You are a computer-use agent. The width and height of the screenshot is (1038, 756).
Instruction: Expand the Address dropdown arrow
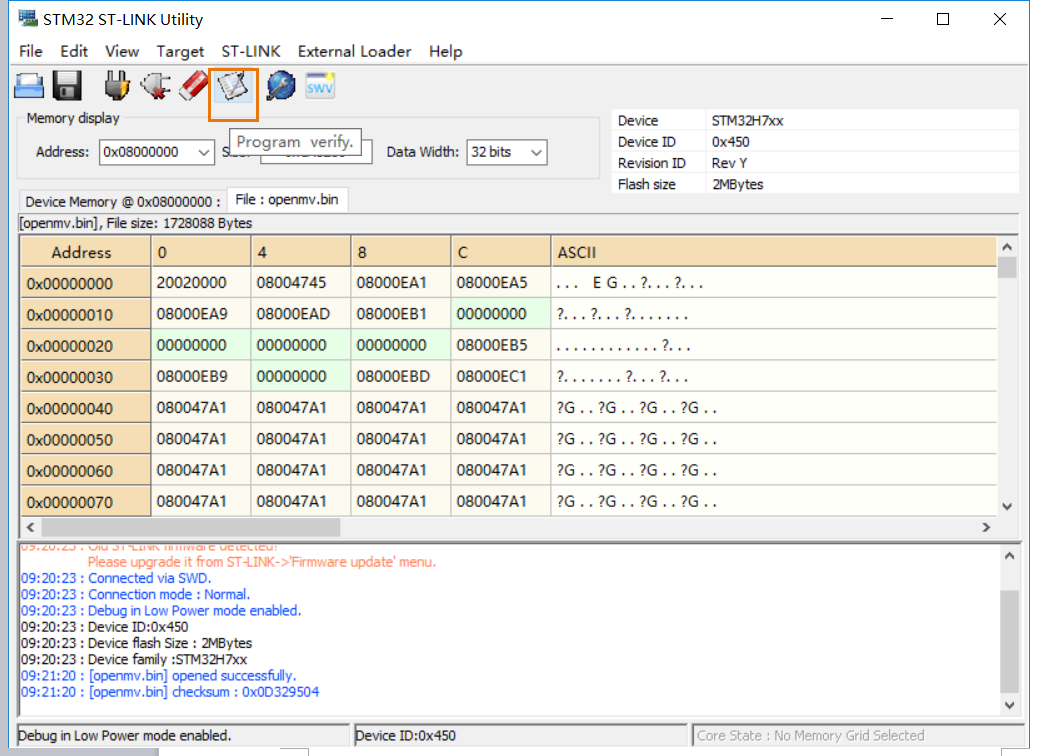(x=204, y=152)
